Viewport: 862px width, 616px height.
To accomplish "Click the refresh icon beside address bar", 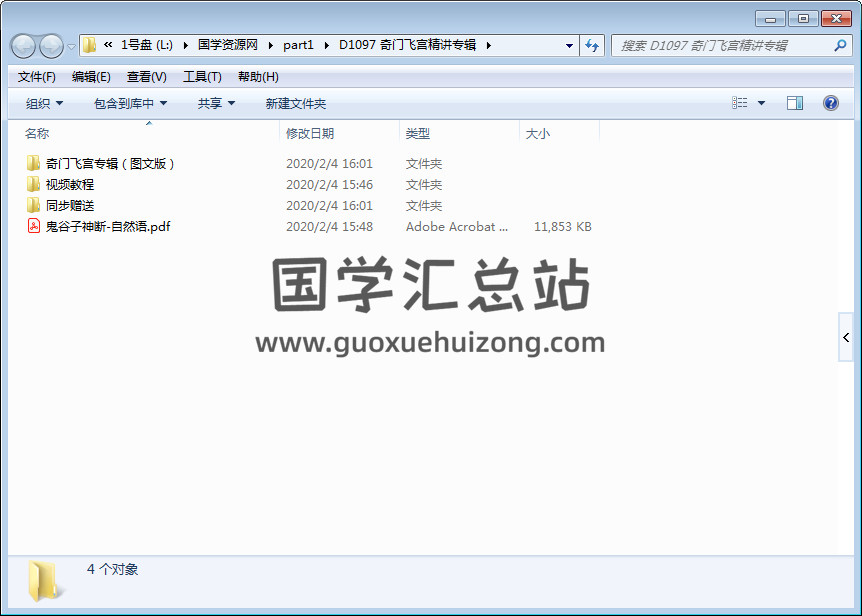I will point(592,46).
